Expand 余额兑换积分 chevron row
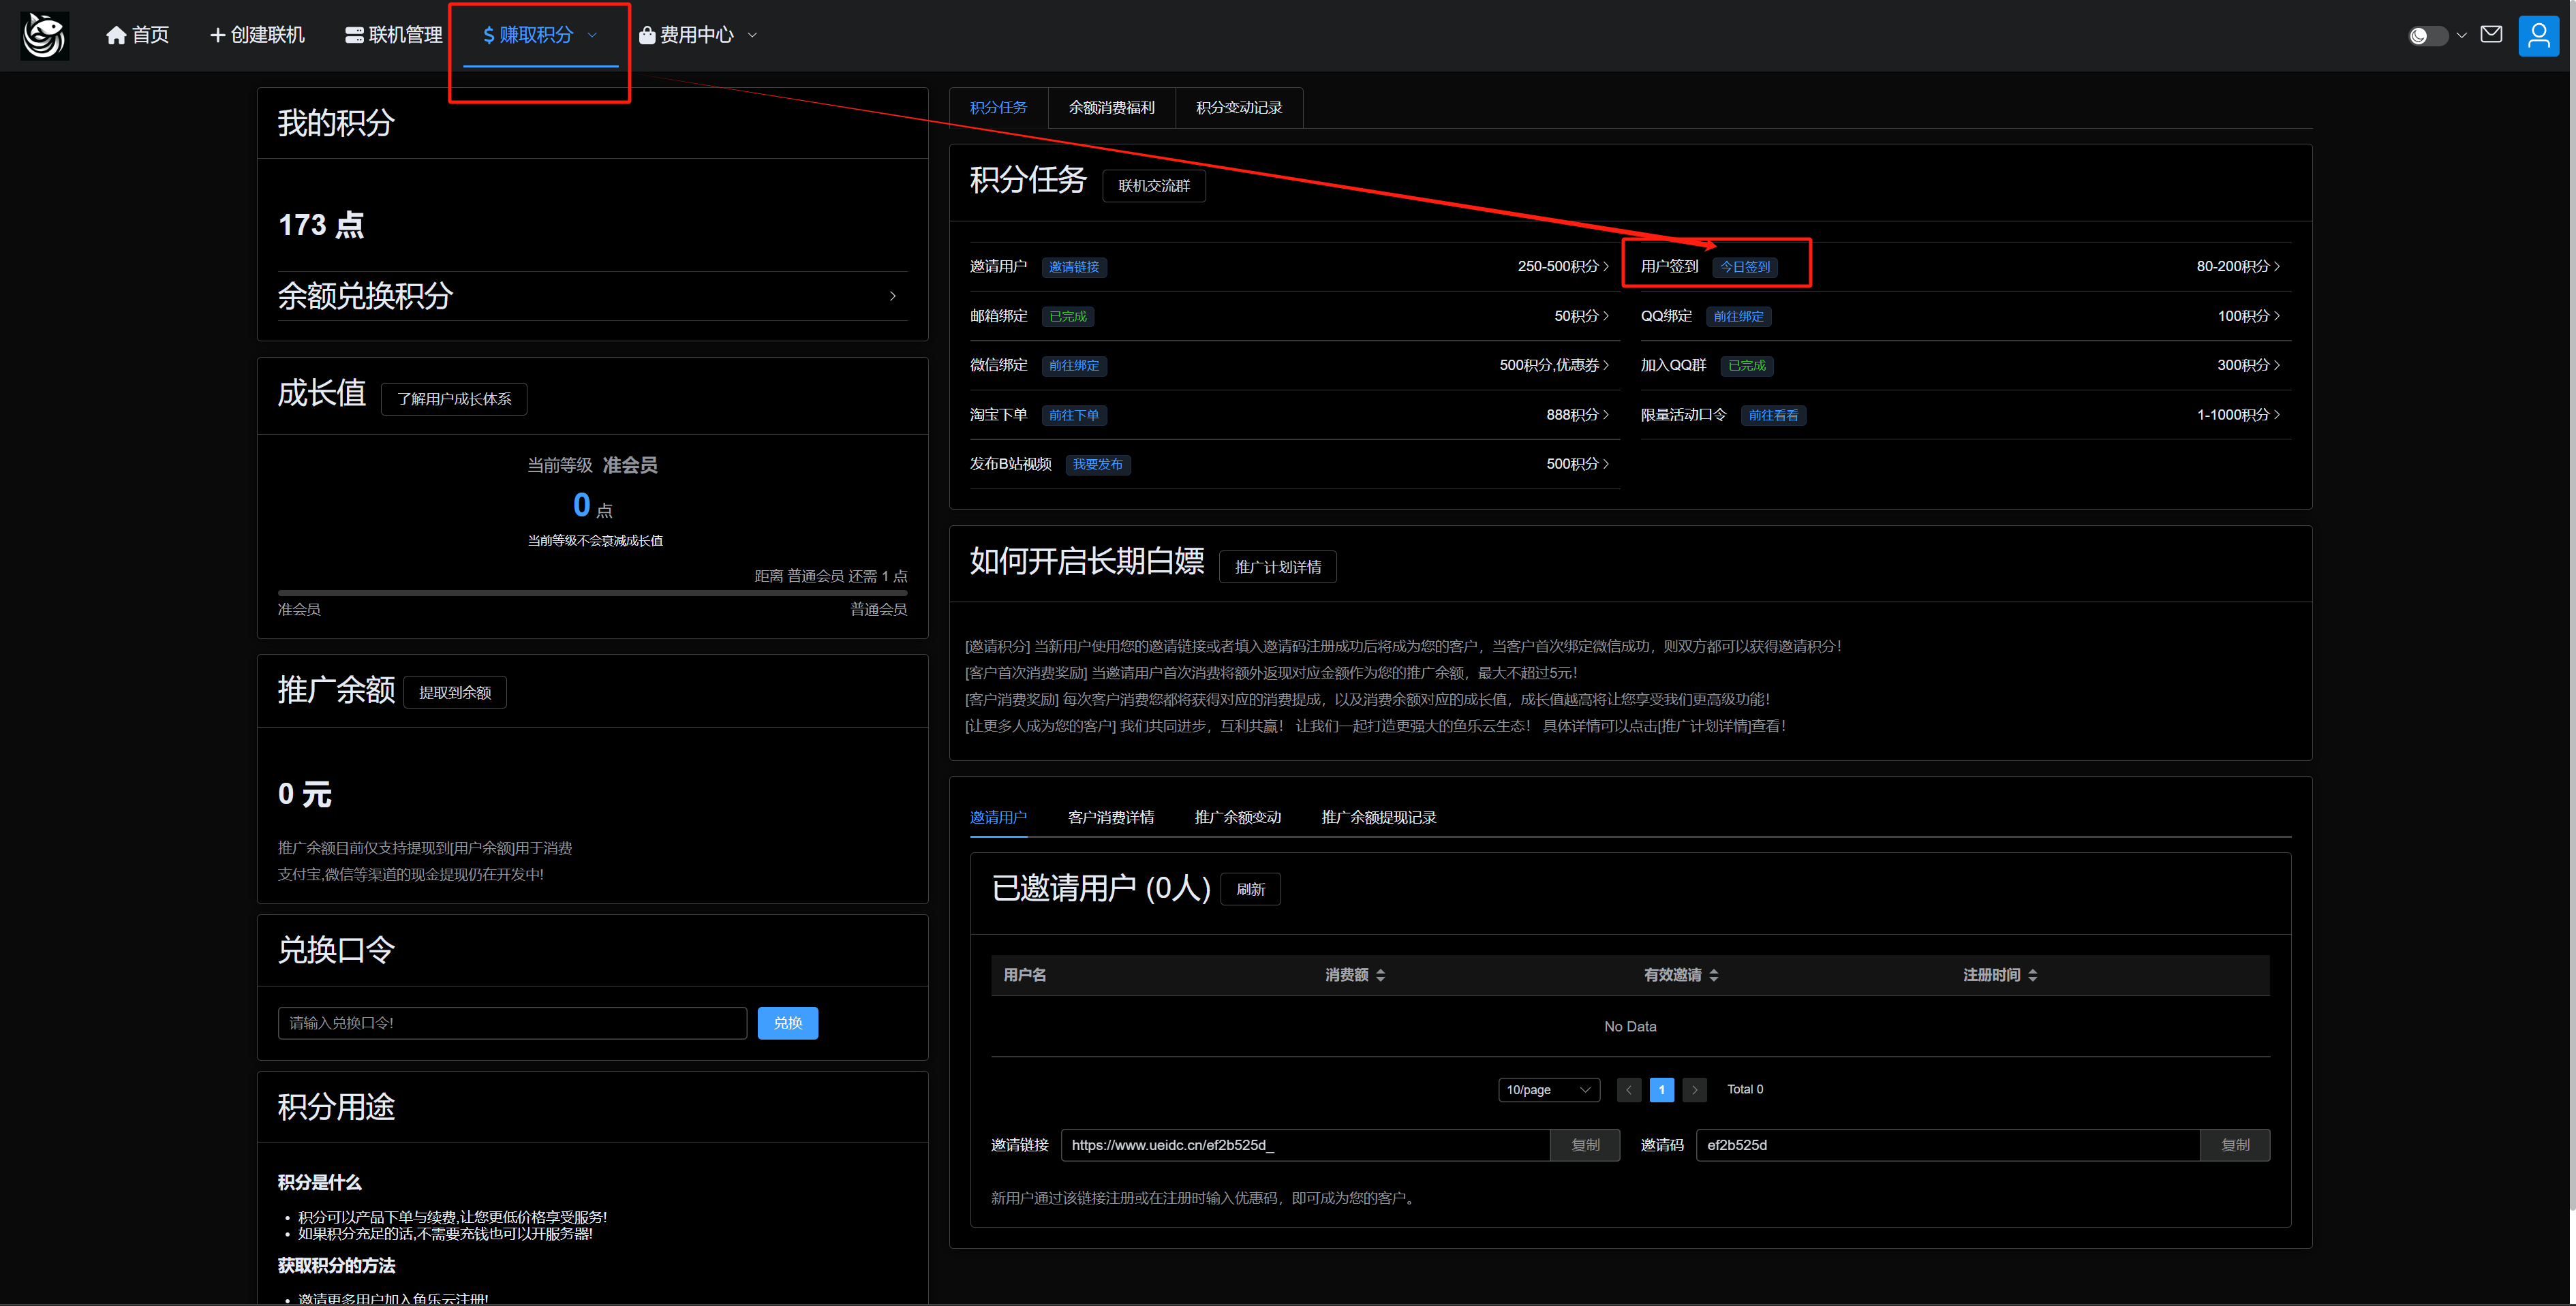 [892, 296]
